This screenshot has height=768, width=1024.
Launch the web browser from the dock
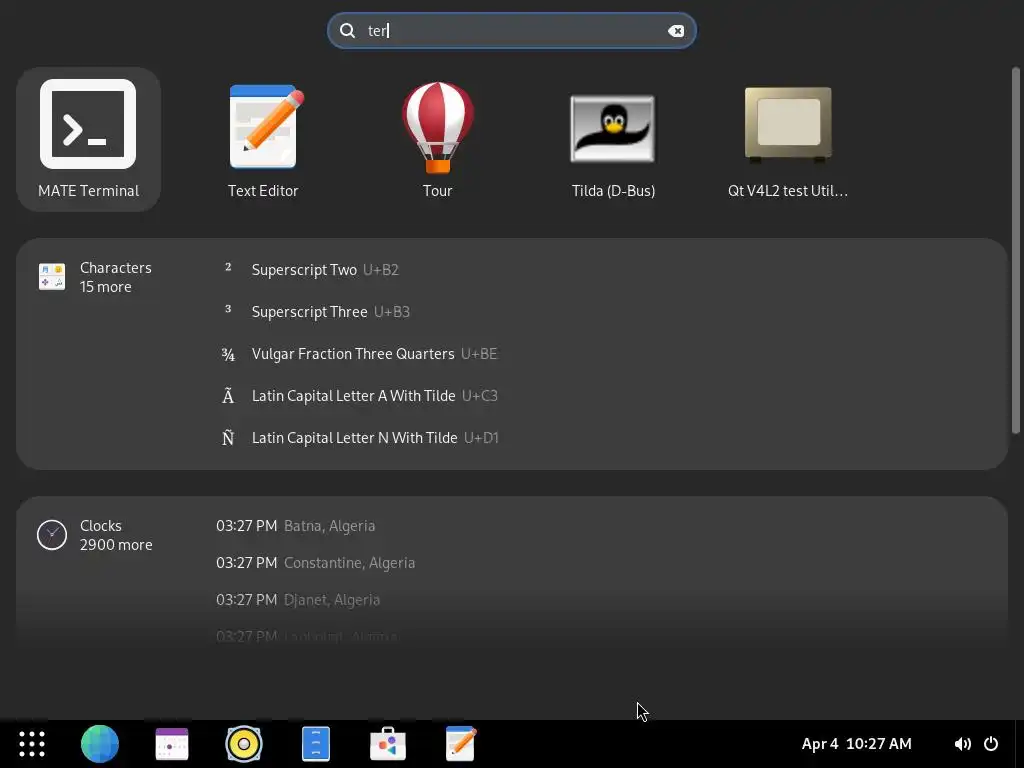click(x=100, y=744)
